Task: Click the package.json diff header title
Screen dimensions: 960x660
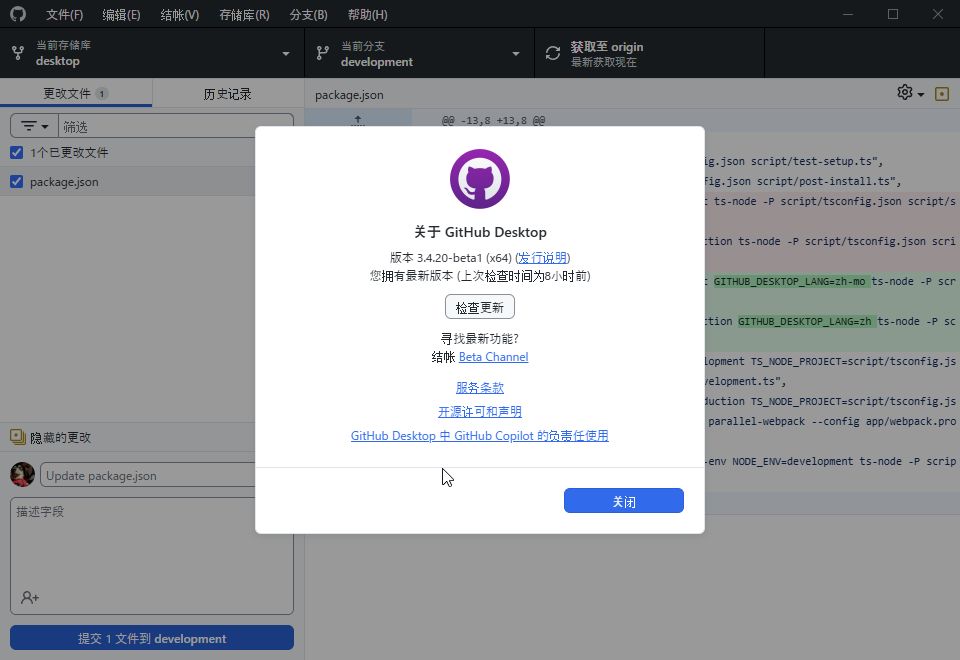Action: [x=350, y=95]
